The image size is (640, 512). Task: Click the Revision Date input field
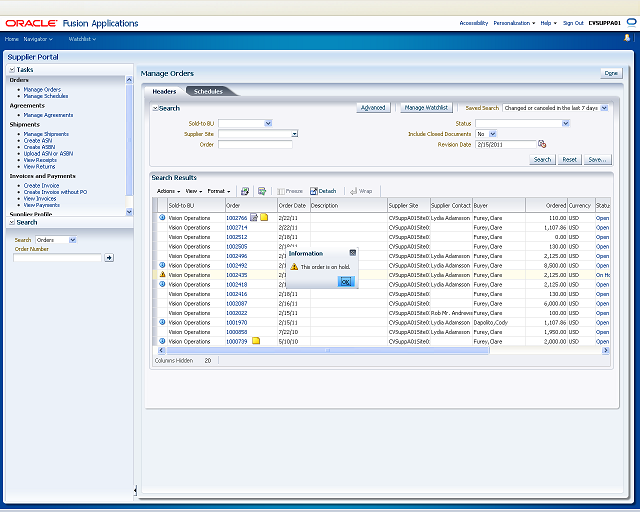click(x=505, y=145)
